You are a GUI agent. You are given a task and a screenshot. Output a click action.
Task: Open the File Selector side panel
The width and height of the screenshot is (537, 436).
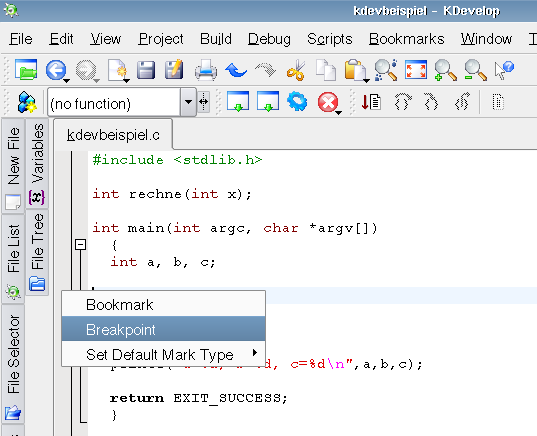pos(13,365)
